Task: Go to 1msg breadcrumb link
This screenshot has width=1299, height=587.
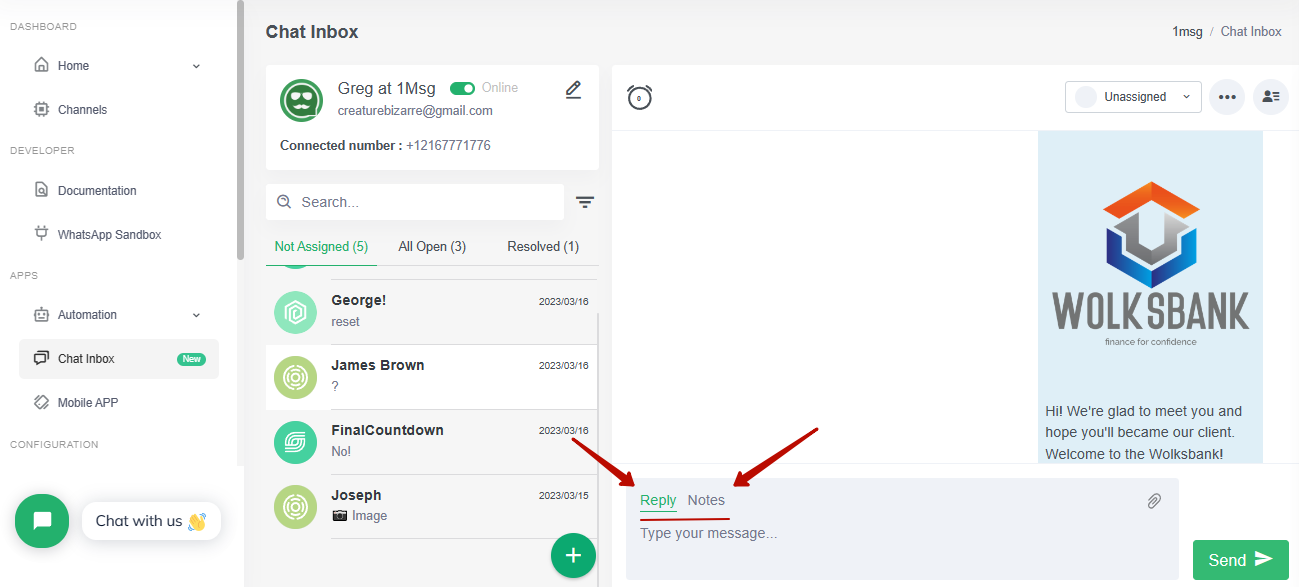Action: (1187, 32)
